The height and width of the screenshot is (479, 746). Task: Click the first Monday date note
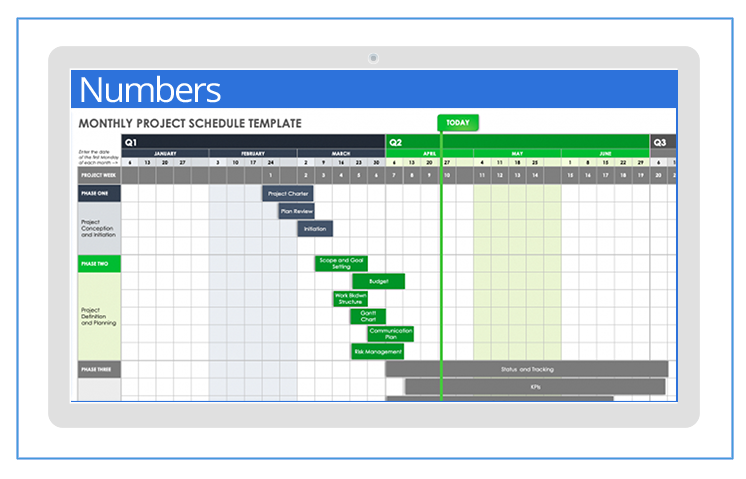pos(98,157)
